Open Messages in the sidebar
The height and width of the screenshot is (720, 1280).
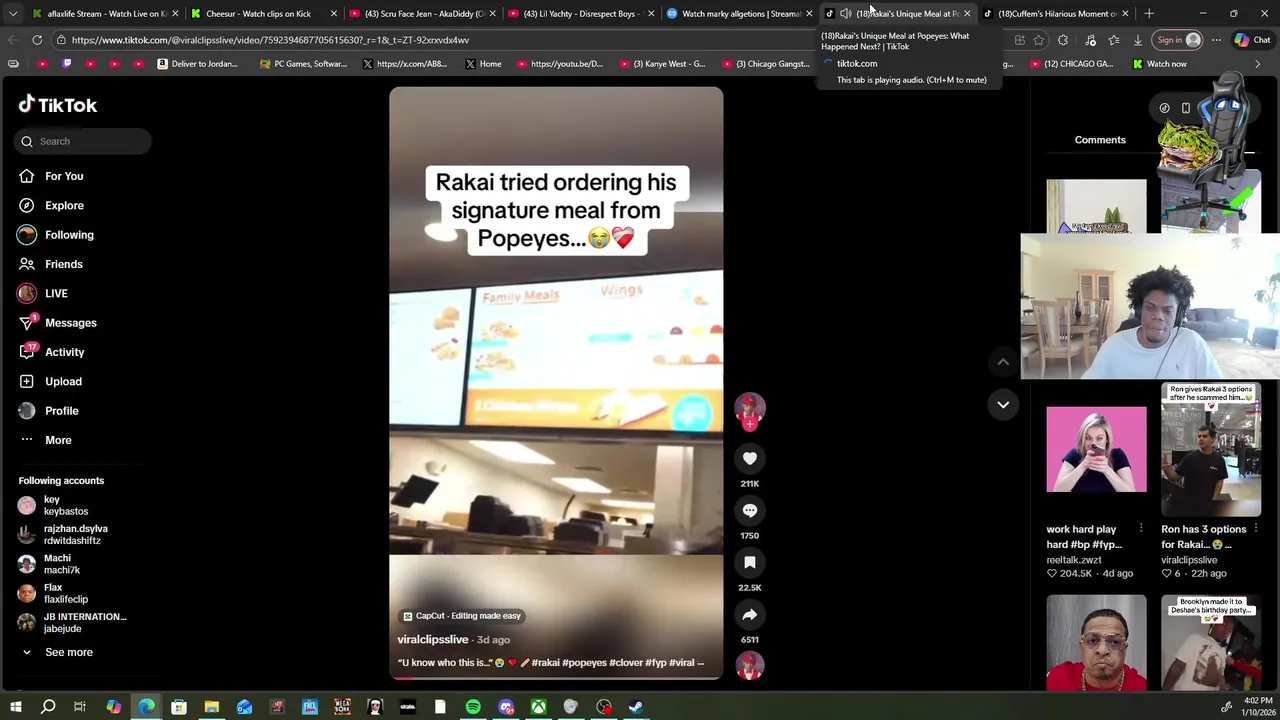(70, 323)
